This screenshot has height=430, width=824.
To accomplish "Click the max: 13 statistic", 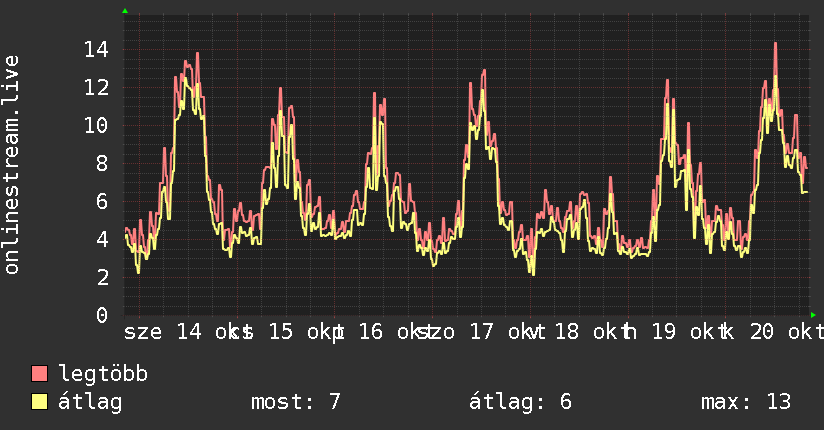I will [746, 402].
